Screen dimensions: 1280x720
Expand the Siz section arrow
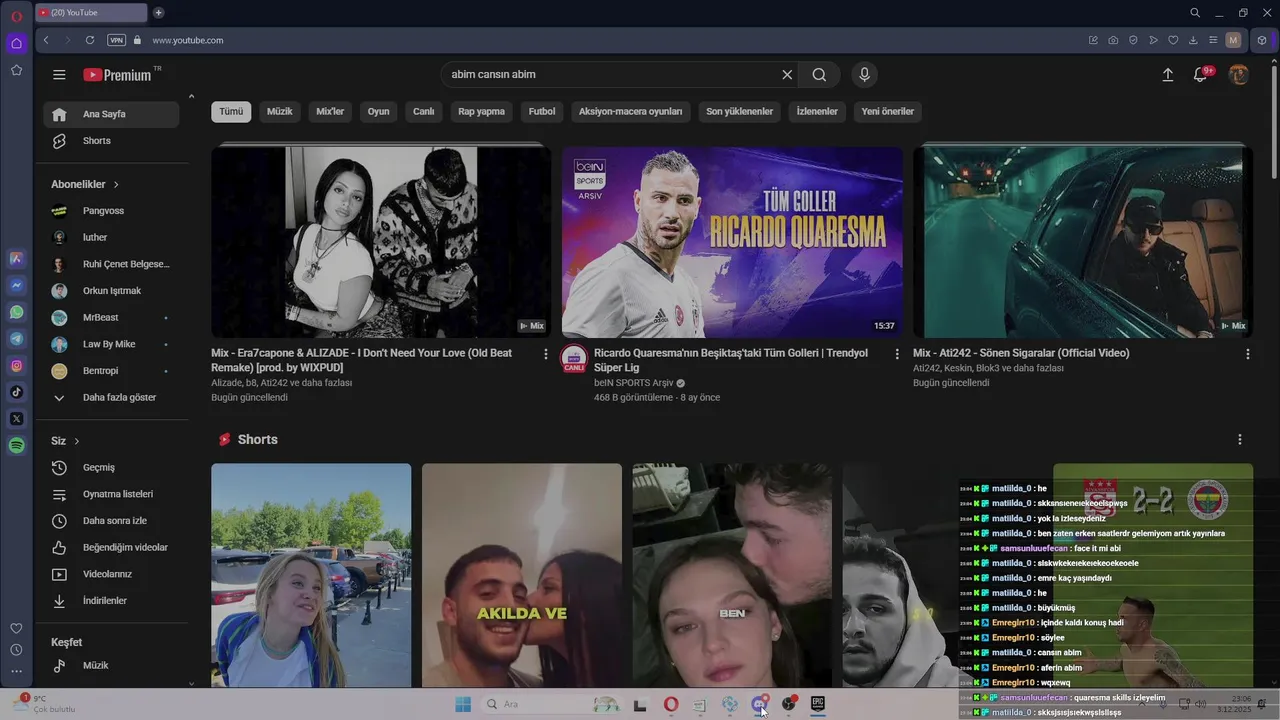(x=76, y=441)
